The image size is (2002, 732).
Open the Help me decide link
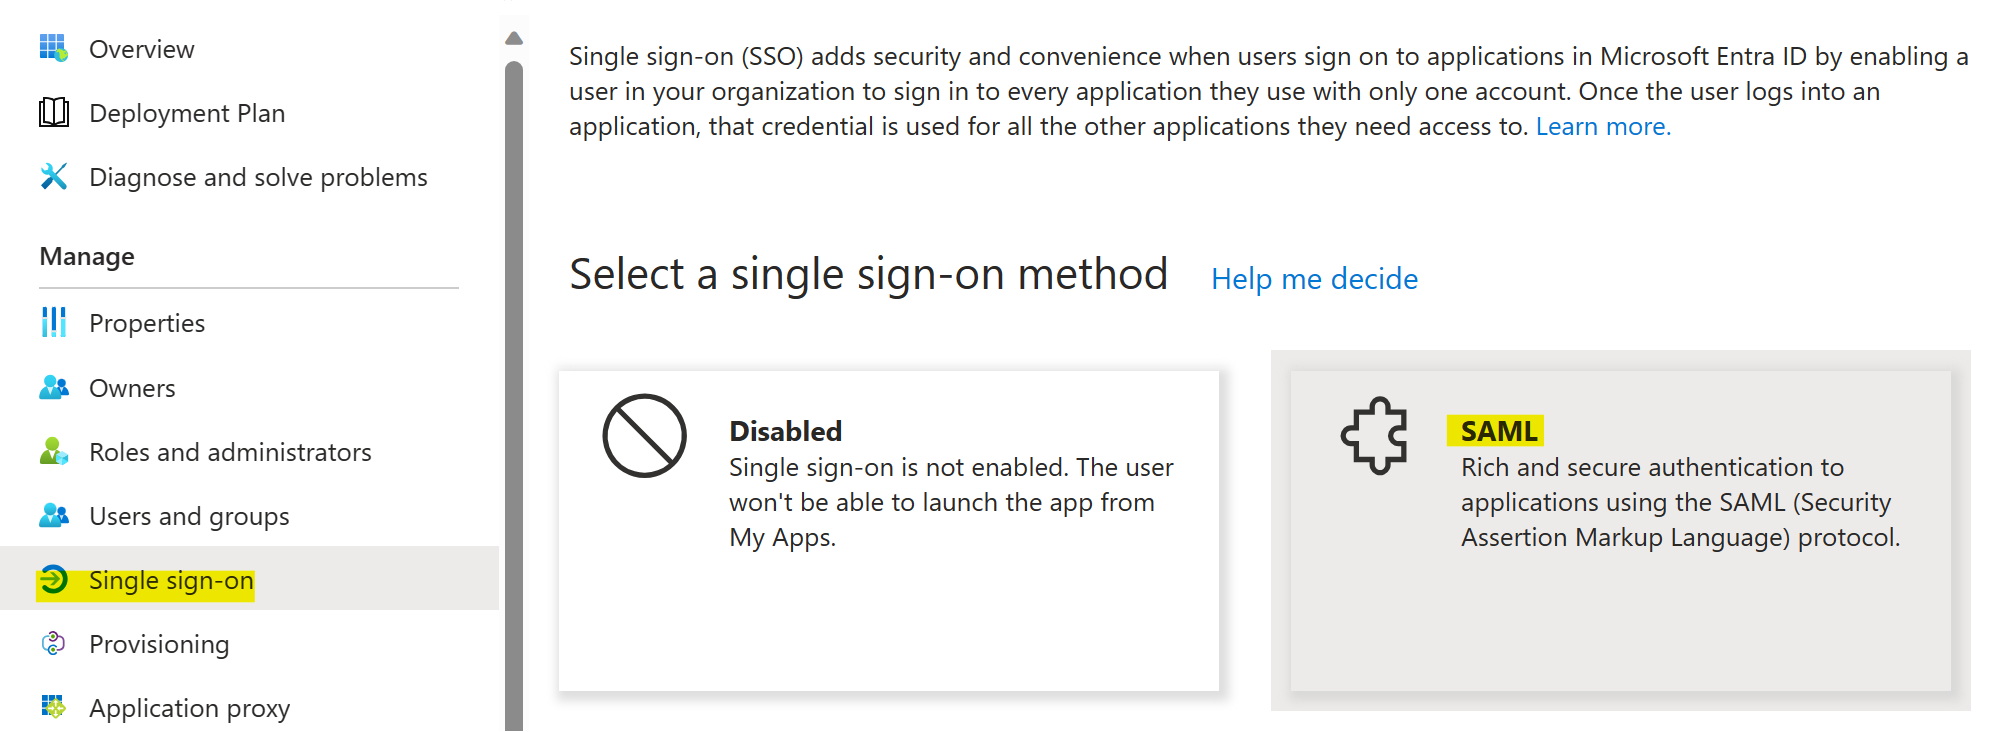pyautogui.click(x=1314, y=278)
